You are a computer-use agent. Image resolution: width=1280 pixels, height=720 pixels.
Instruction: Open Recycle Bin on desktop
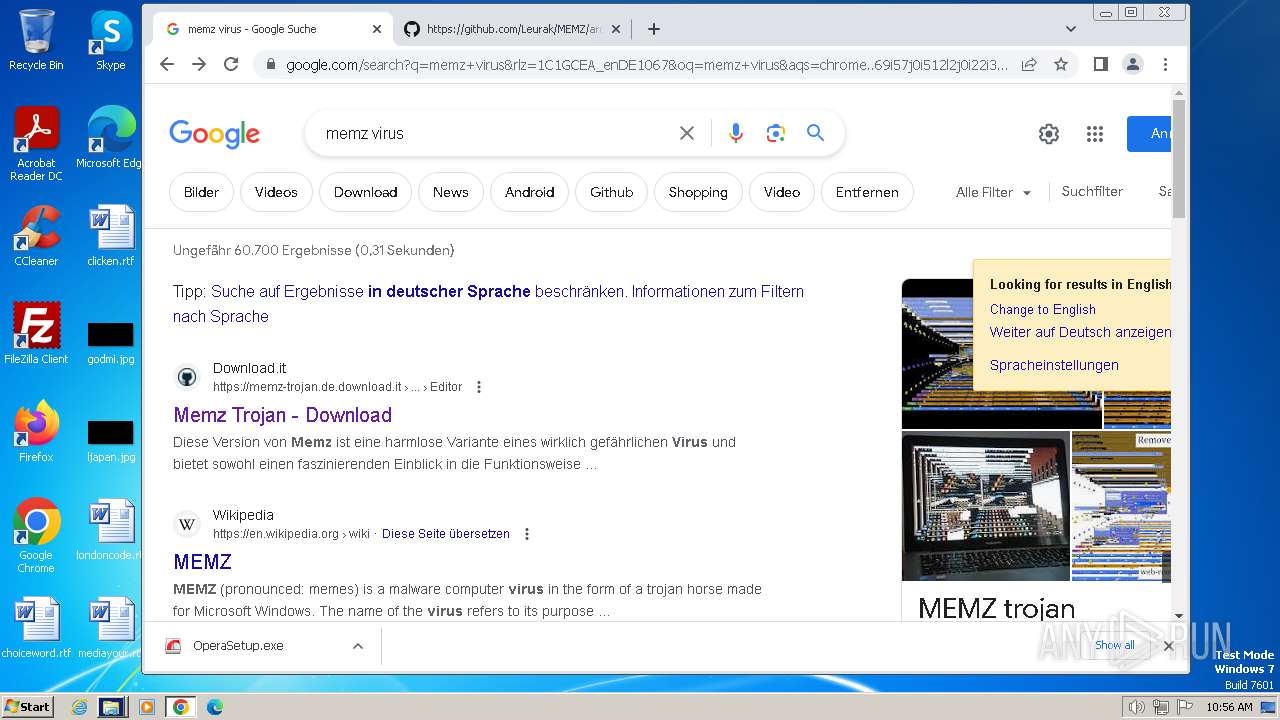pos(36,40)
